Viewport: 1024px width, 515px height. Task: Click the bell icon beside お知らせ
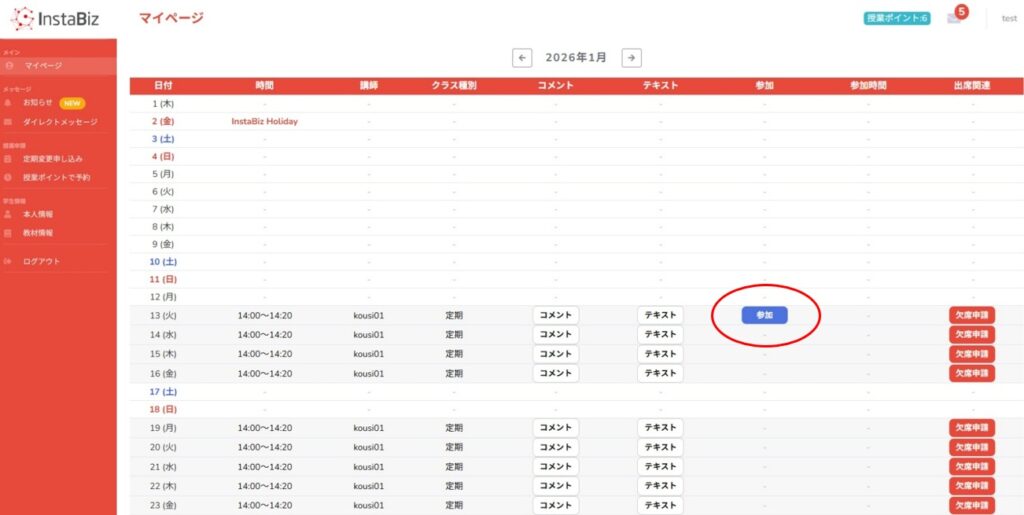pyautogui.click(x=8, y=102)
